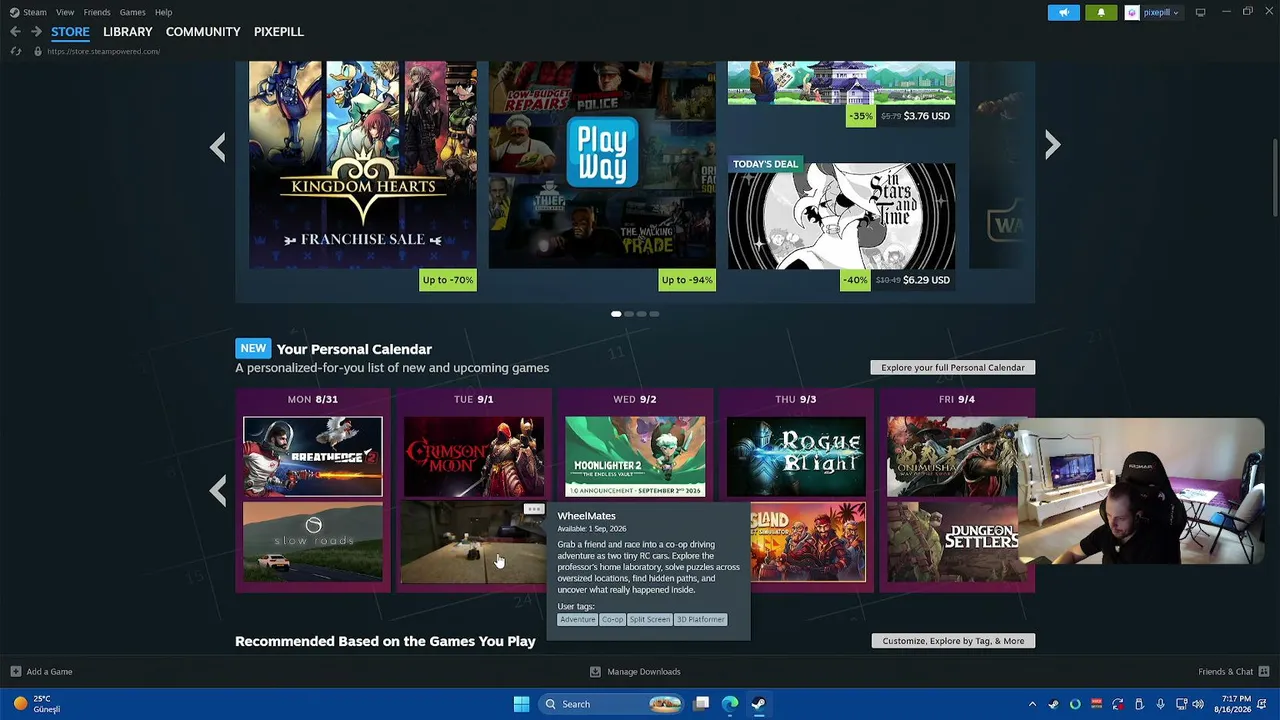Expand the pixepill account dropdown

pos(1175,13)
